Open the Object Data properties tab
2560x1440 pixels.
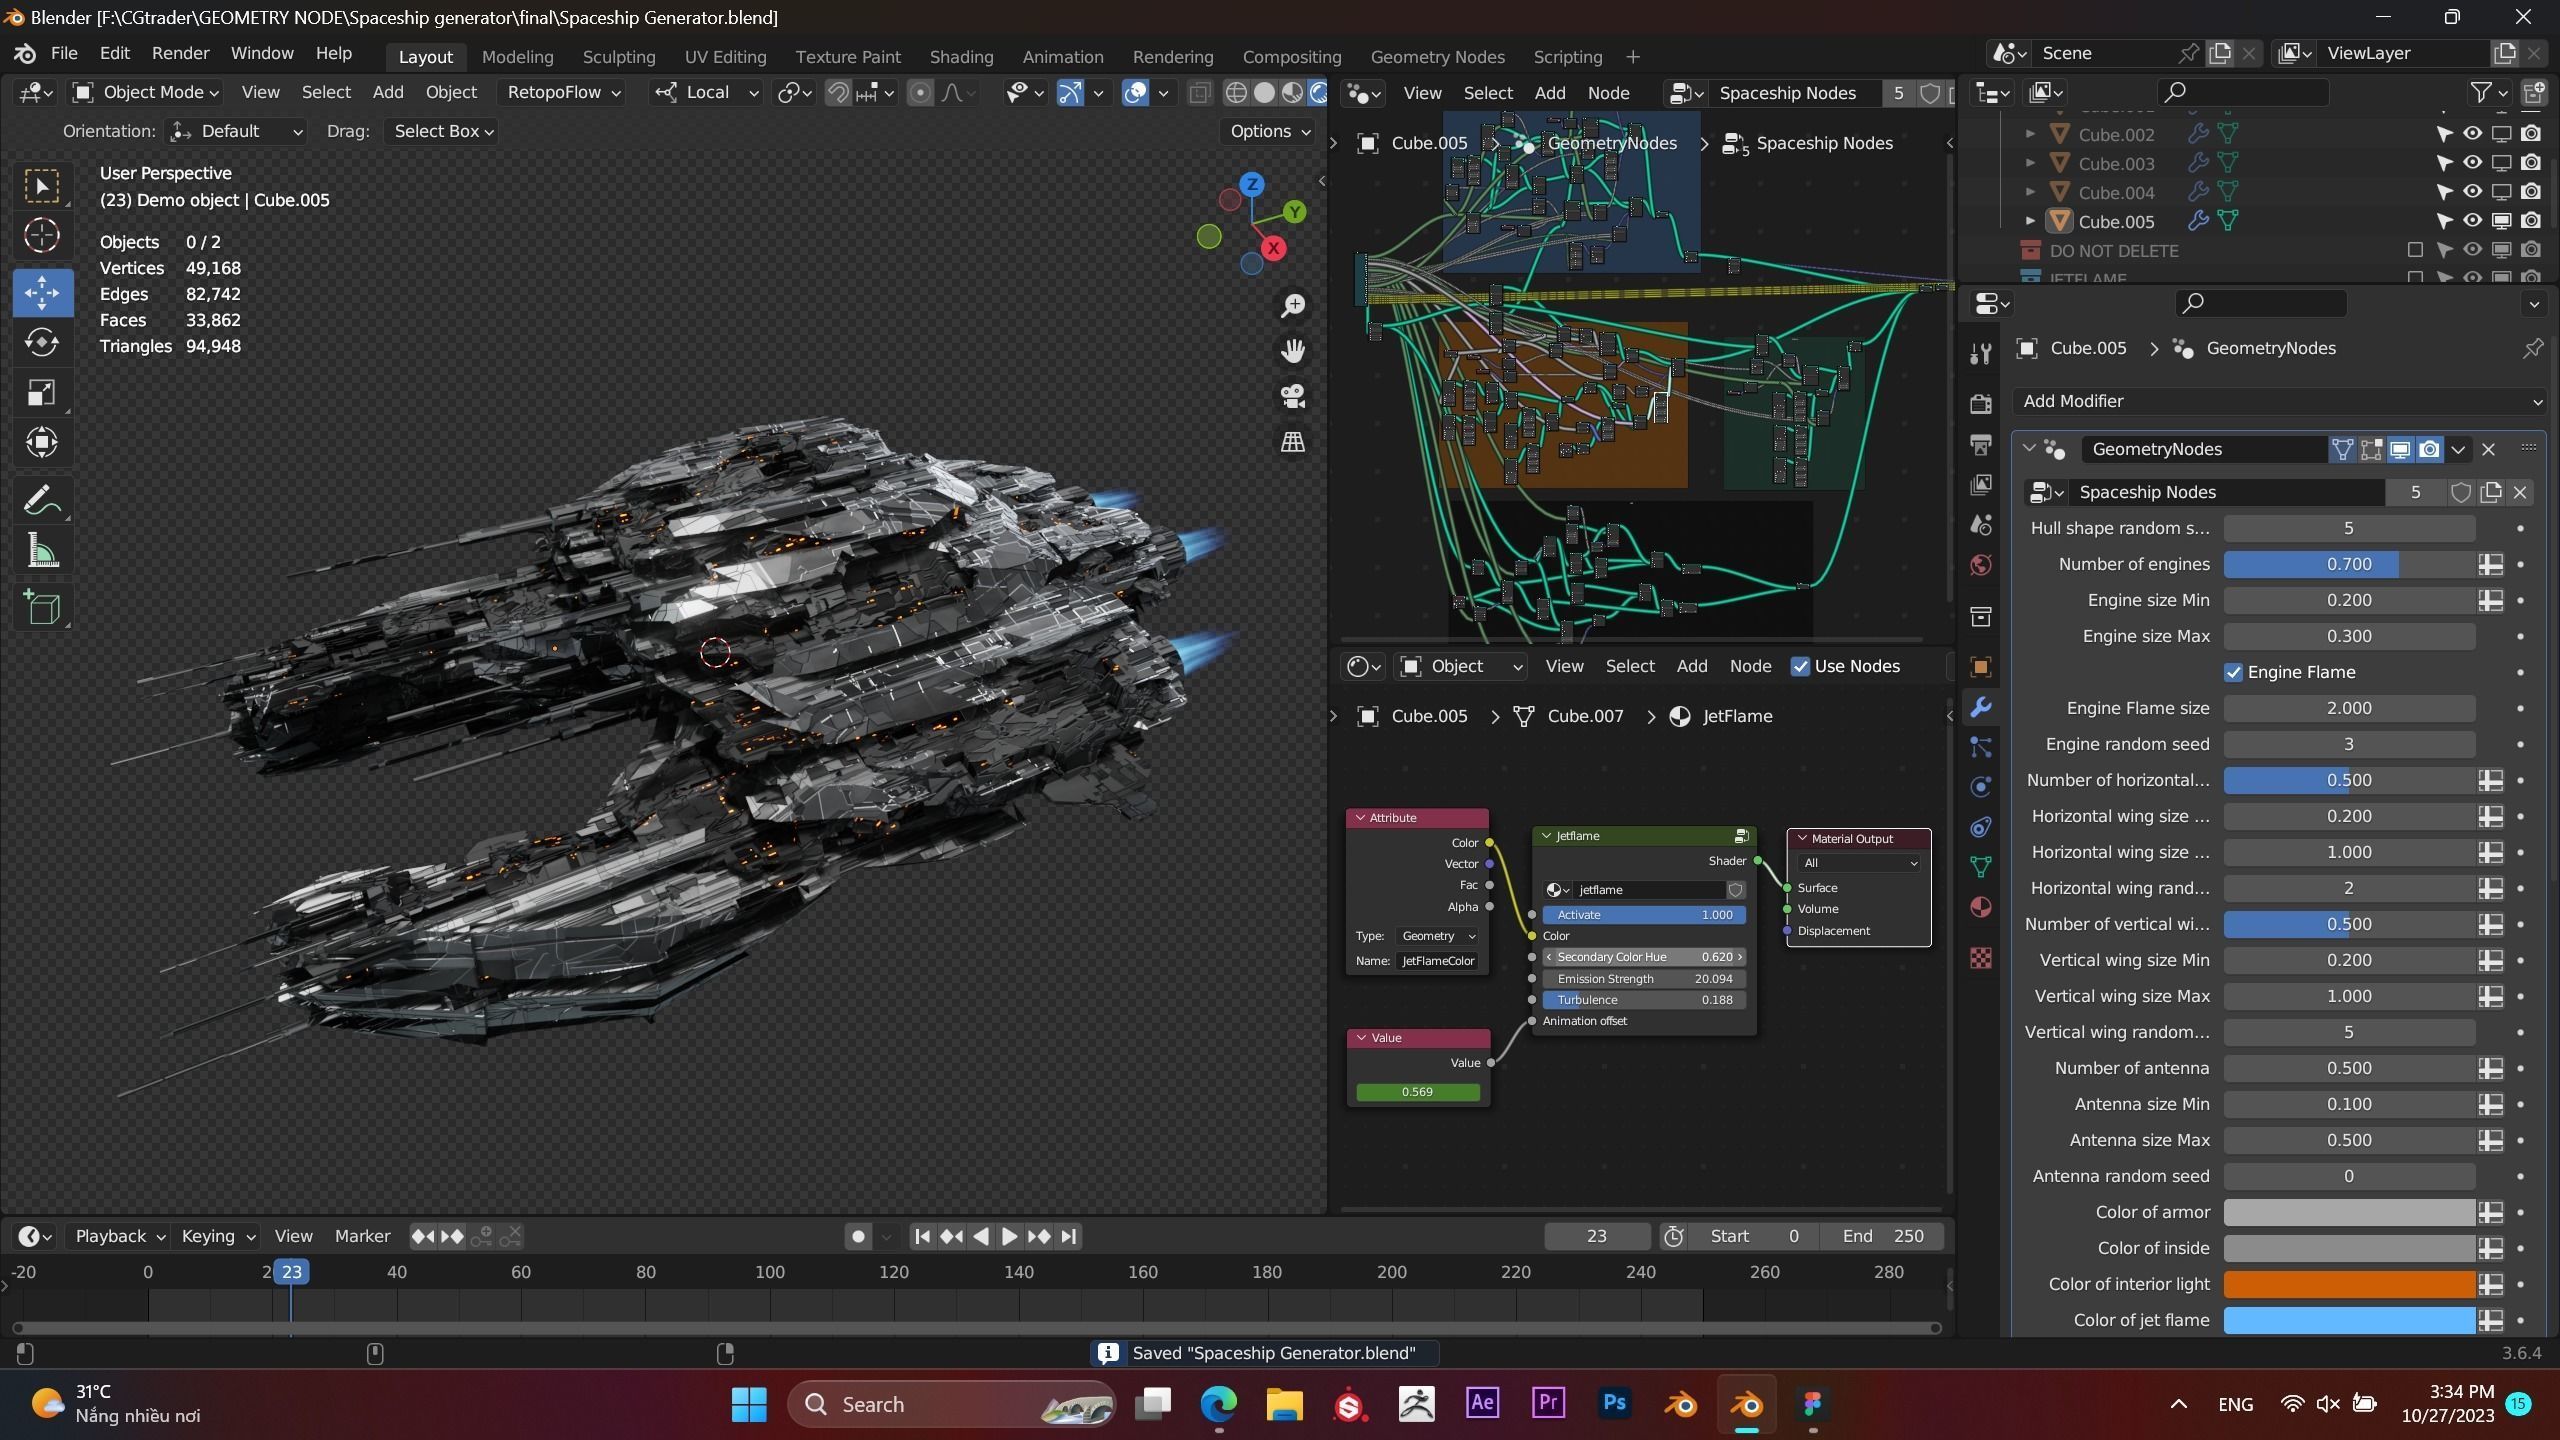(1980, 867)
